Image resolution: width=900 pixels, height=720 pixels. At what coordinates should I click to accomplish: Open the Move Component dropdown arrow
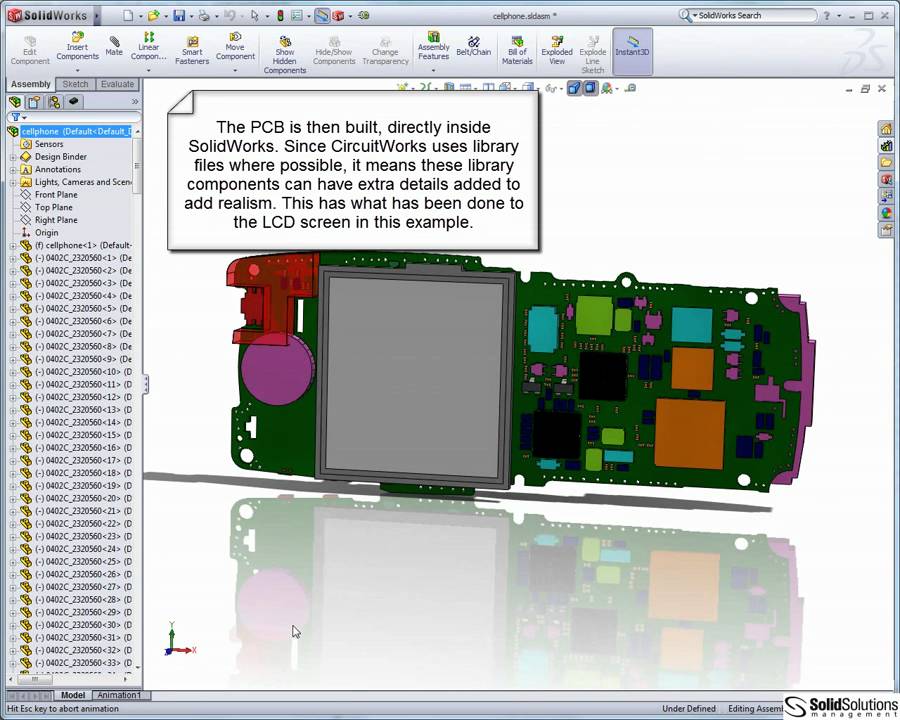tap(235, 70)
